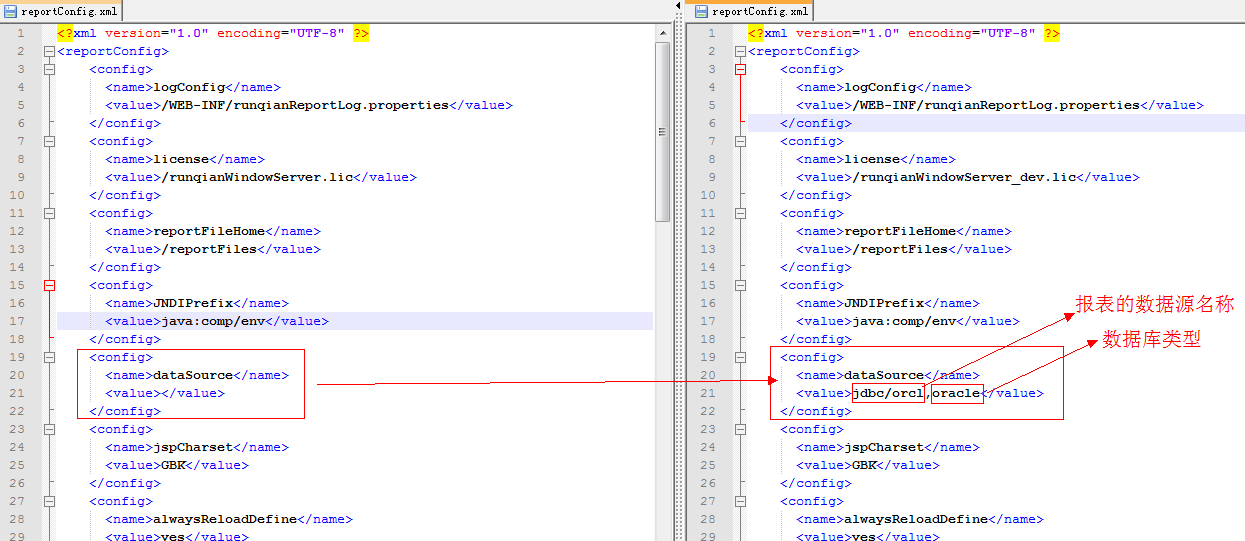The height and width of the screenshot is (541, 1245).
Task: Click line number 17 in left pane margin
Action: (17, 322)
